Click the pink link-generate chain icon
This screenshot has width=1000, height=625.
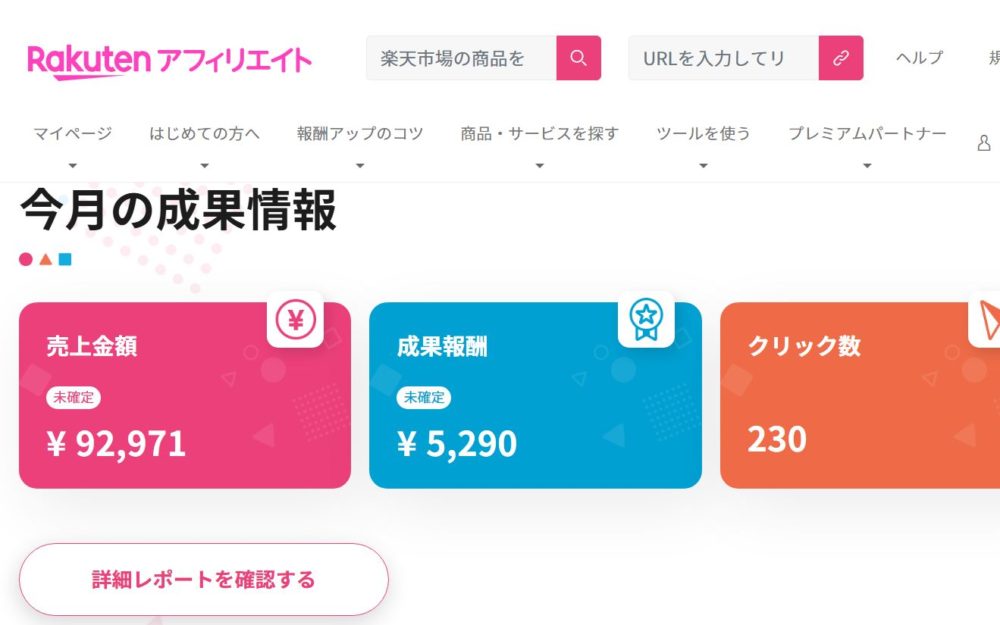tap(840, 58)
